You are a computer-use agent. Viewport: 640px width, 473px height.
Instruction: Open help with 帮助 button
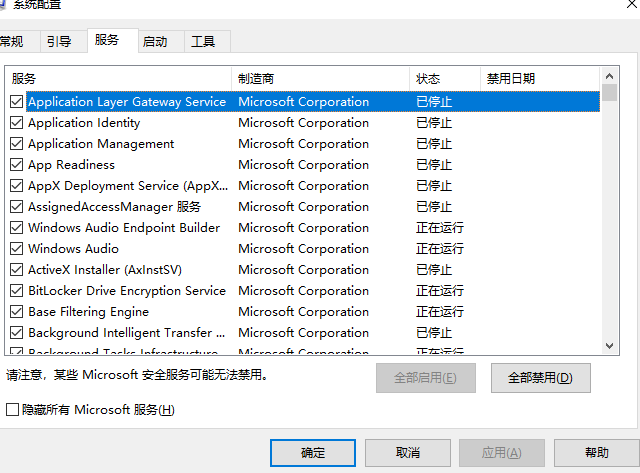tap(597, 453)
